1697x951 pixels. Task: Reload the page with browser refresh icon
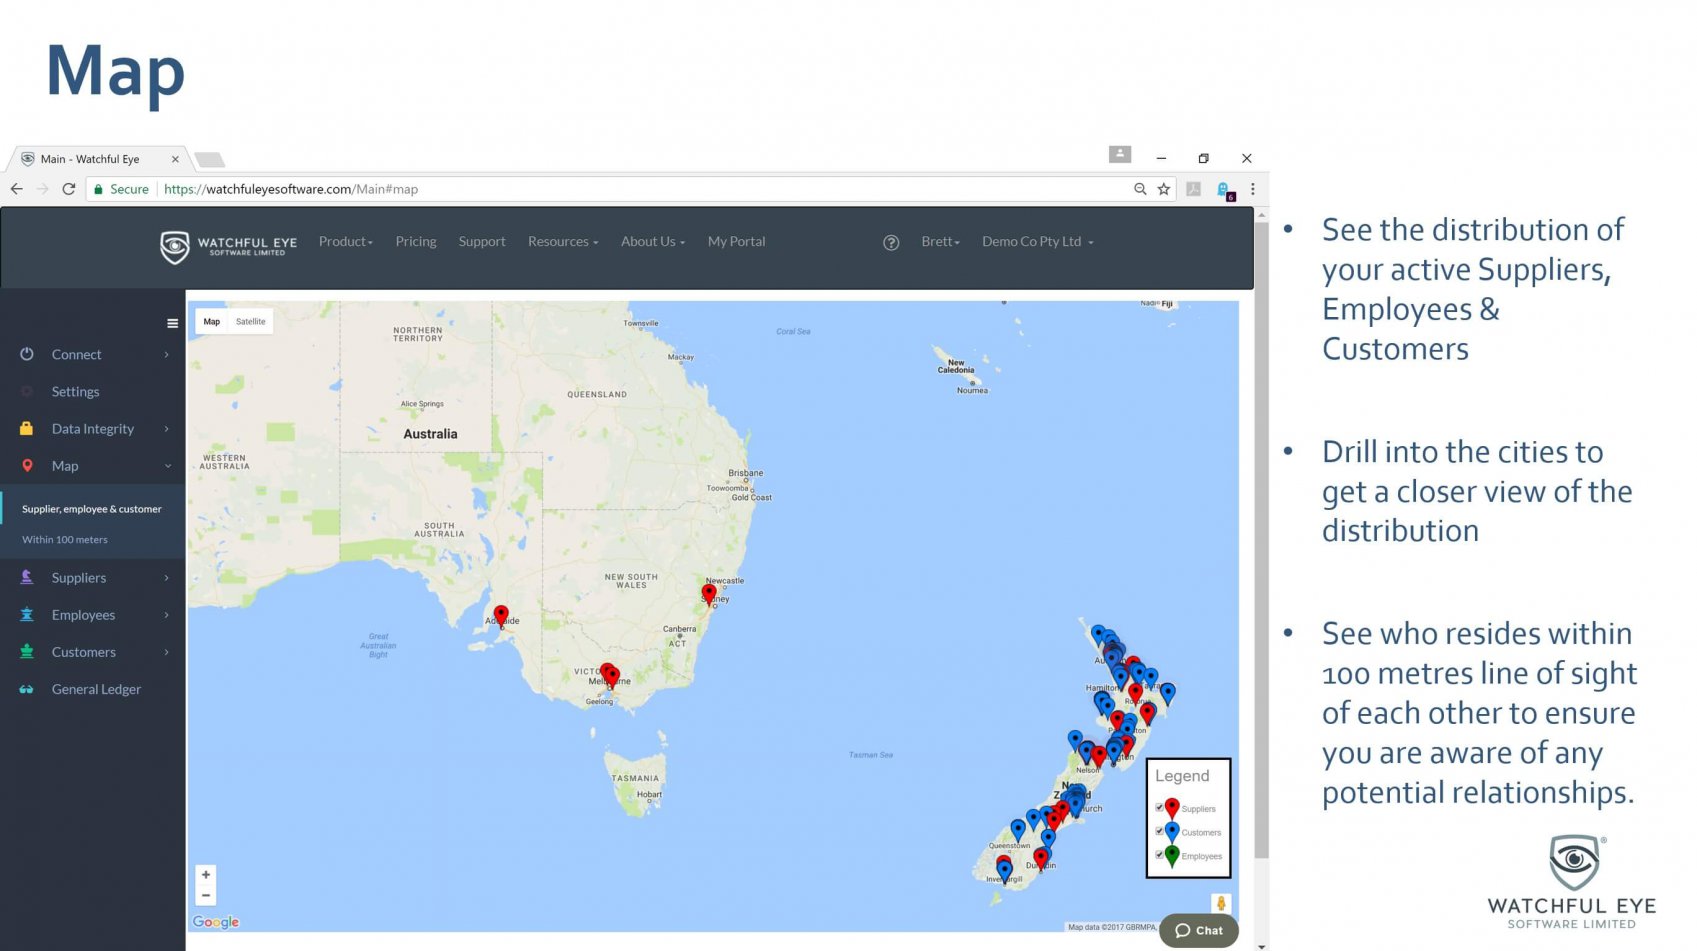click(69, 189)
